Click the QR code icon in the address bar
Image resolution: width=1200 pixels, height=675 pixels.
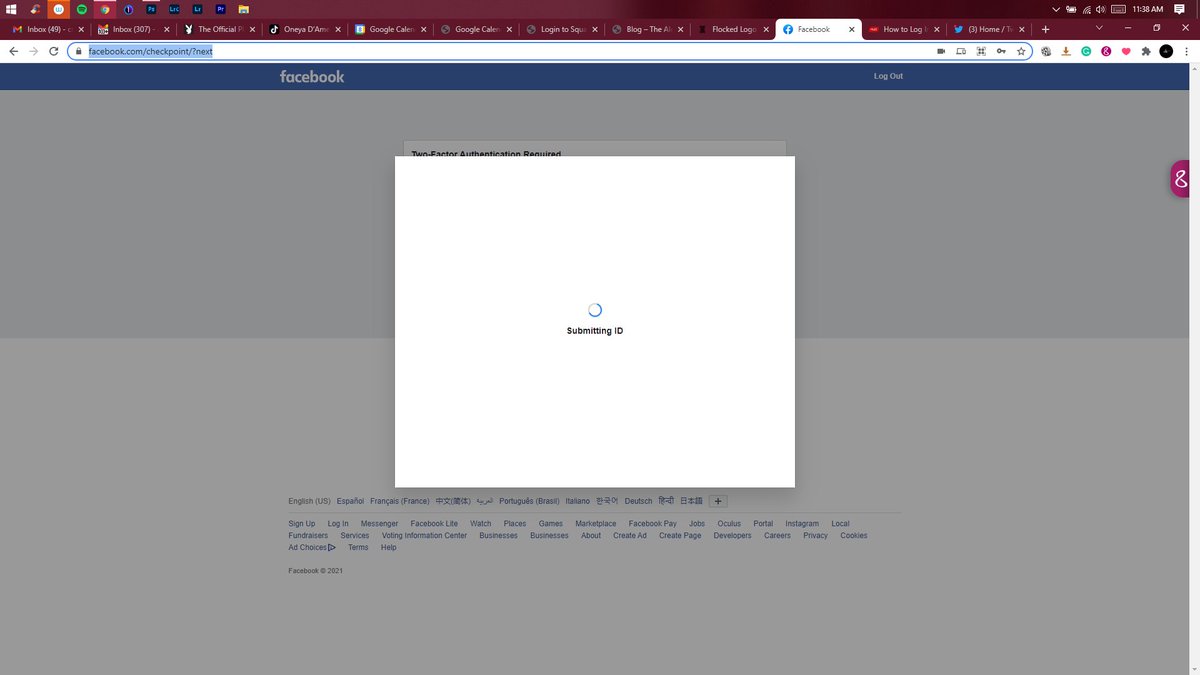(981, 51)
